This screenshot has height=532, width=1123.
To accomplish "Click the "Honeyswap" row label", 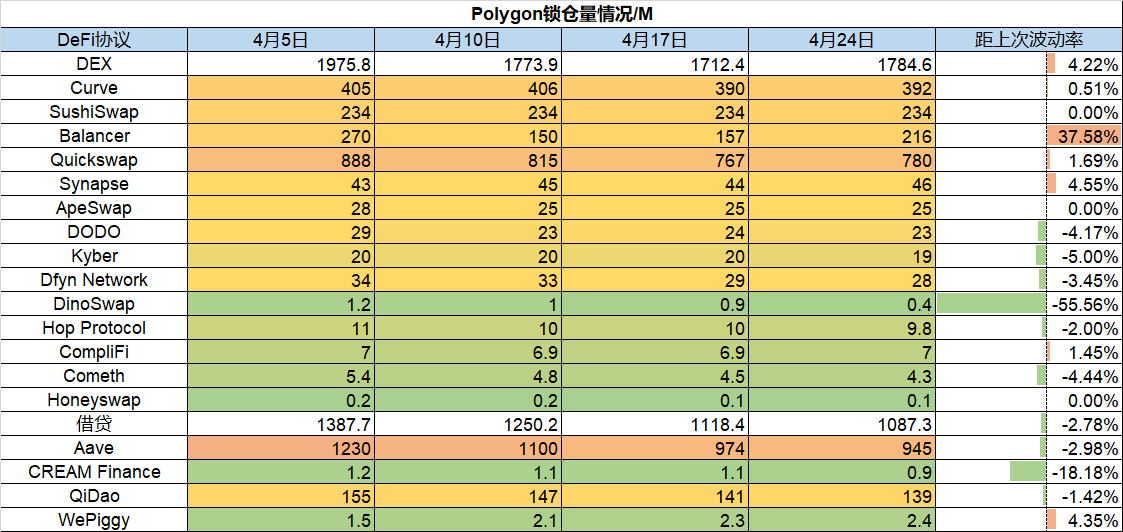I will pyautogui.click(x=93, y=400).
